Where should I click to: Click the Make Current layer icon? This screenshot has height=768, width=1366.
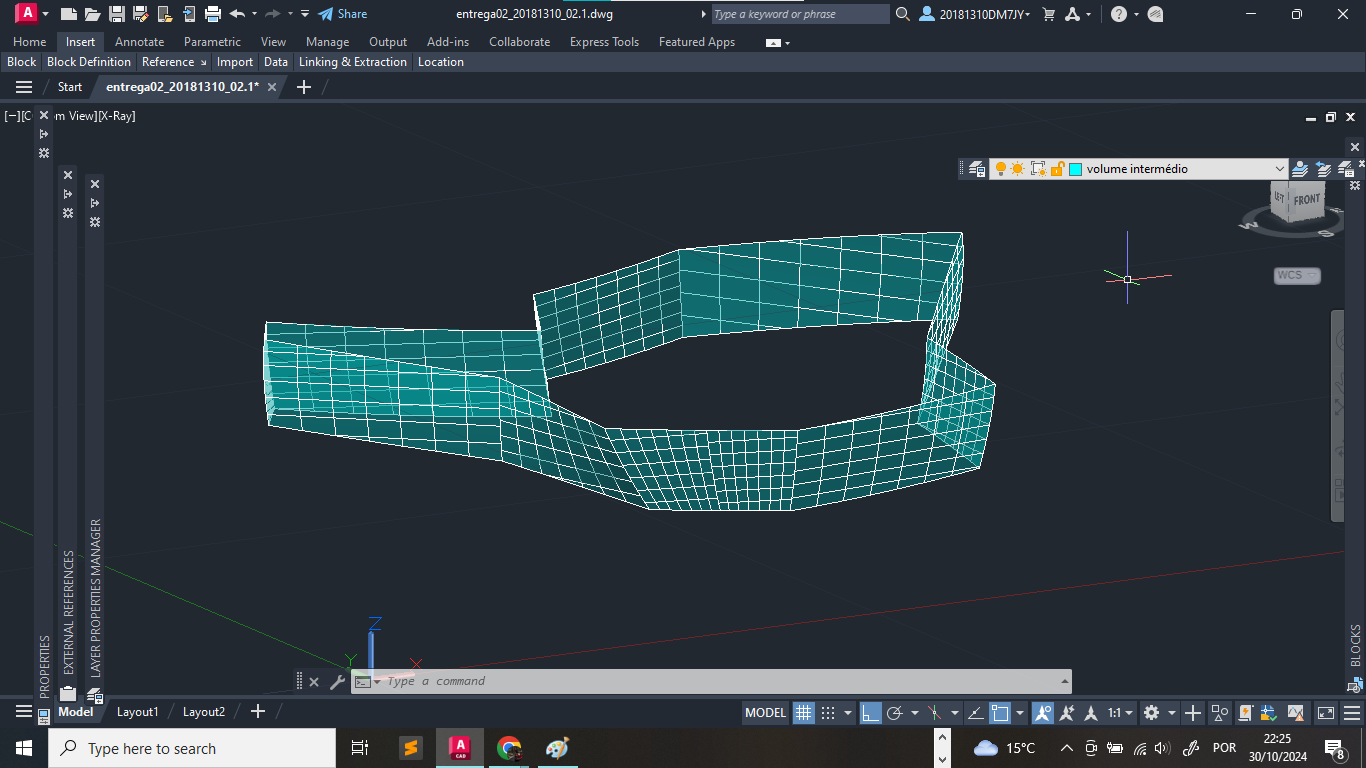pyautogui.click(x=1300, y=169)
